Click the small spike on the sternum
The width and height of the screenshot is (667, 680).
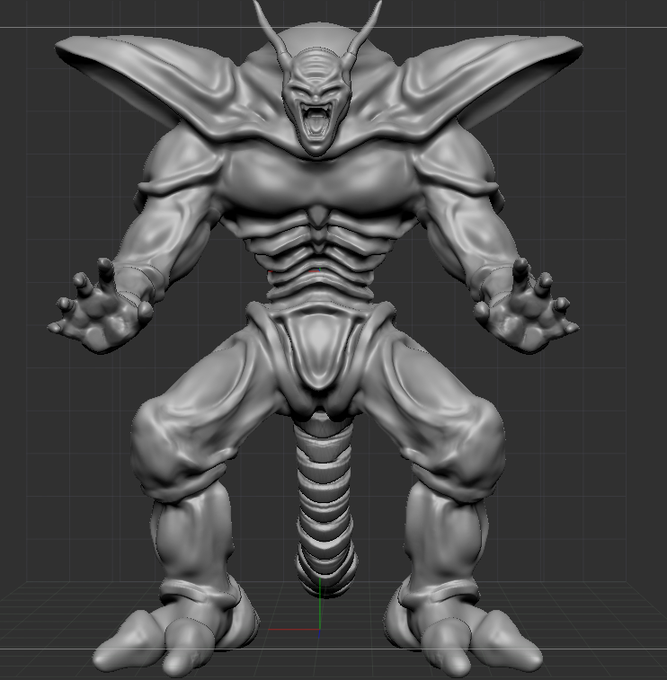click(x=320, y=215)
